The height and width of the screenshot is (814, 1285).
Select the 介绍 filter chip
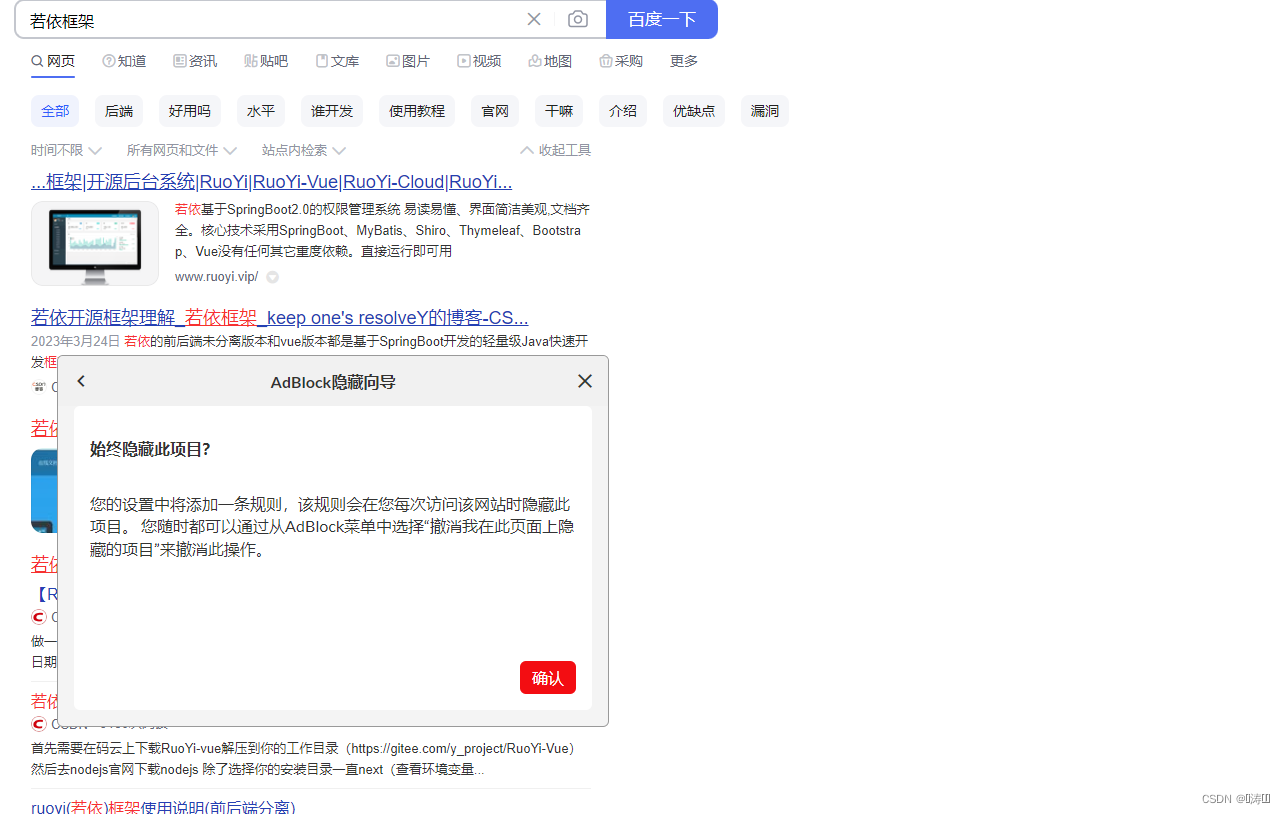tap(623, 111)
